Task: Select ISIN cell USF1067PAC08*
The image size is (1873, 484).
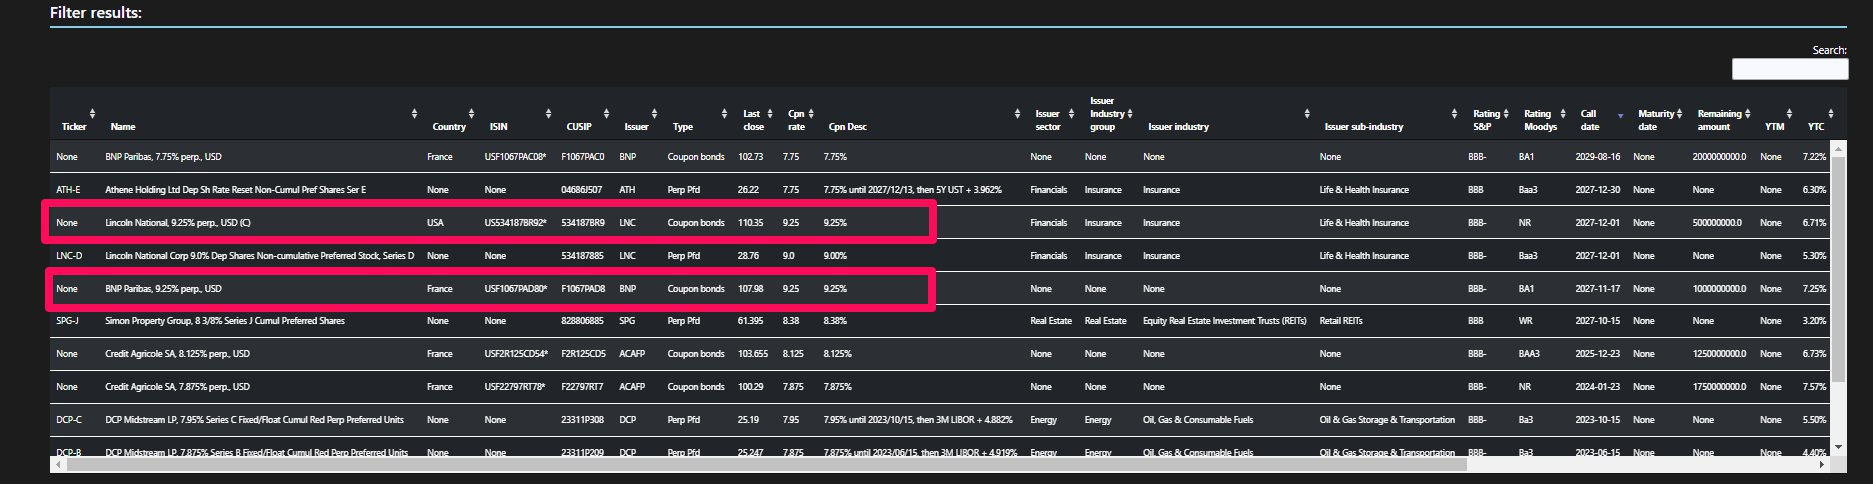Action: (x=516, y=157)
